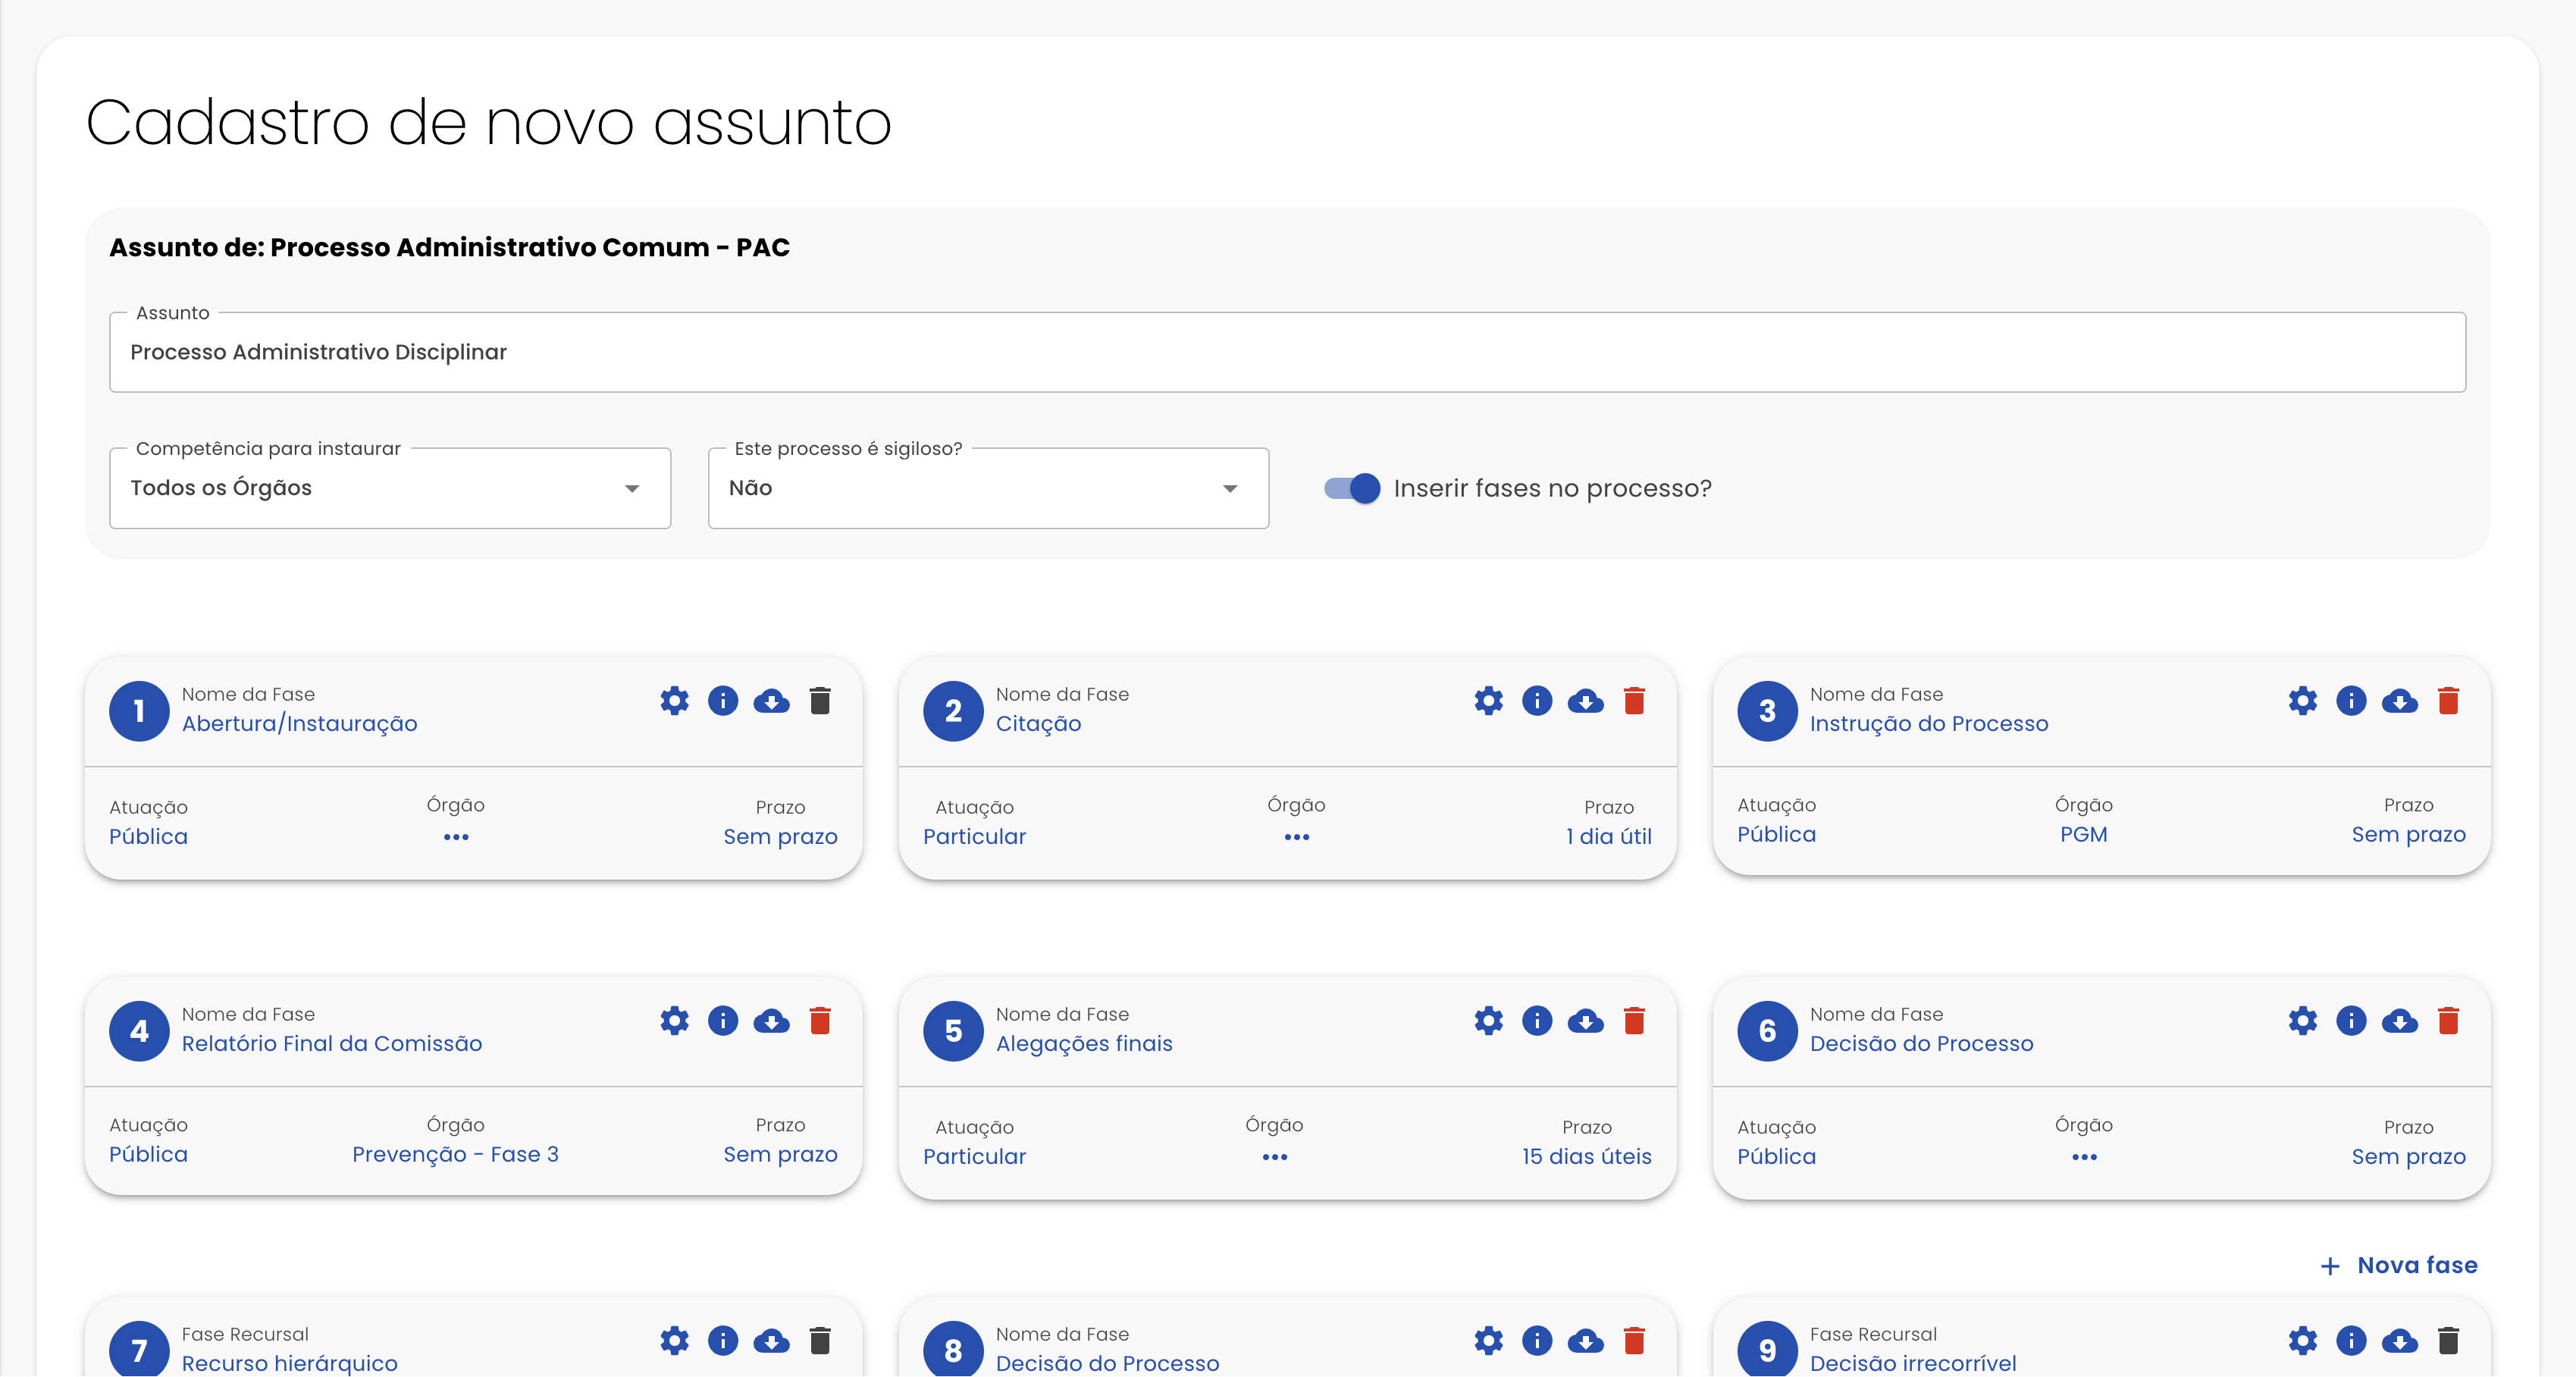Click cloud download icon on Relatório Final card
This screenshot has width=2576, height=1377.
[x=771, y=1020]
